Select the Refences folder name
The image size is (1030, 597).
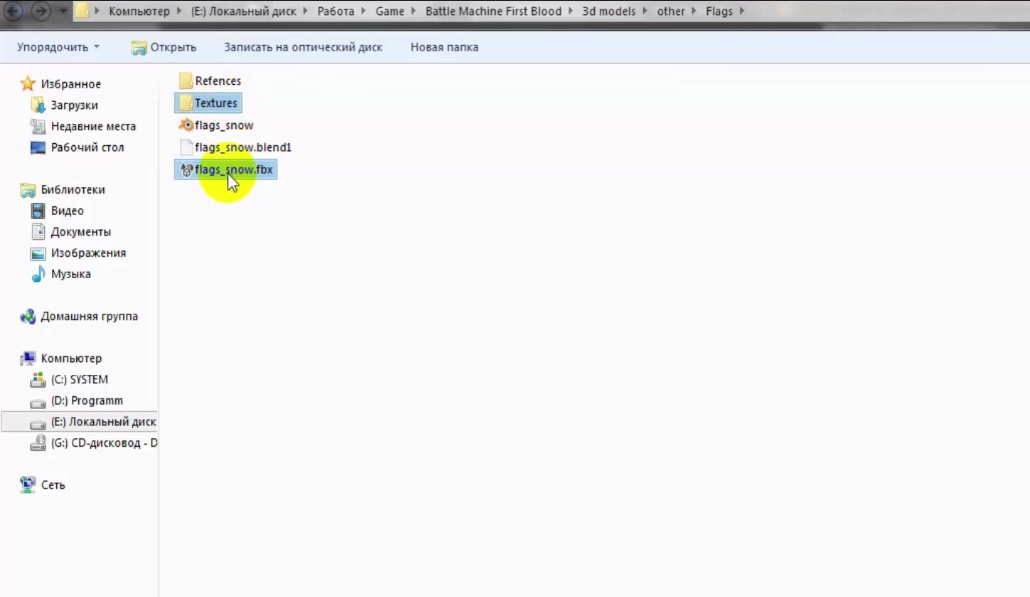(x=218, y=81)
